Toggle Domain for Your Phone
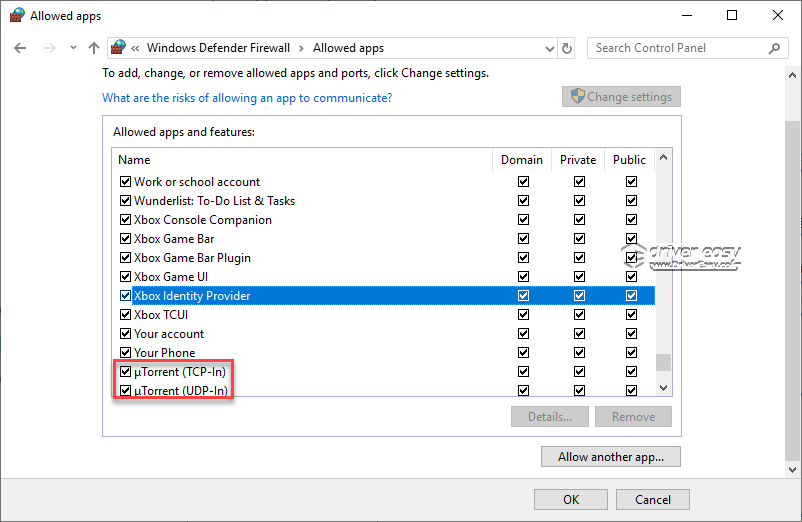 [523, 352]
